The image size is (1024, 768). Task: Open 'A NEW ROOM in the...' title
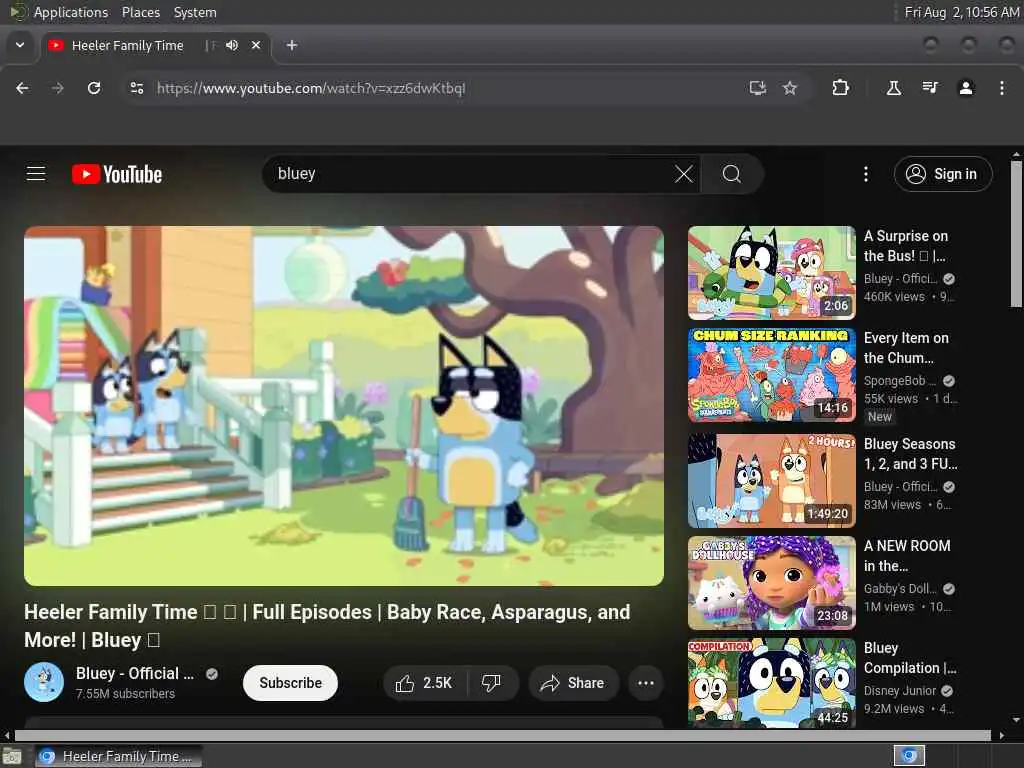click(x=907, y=556)
